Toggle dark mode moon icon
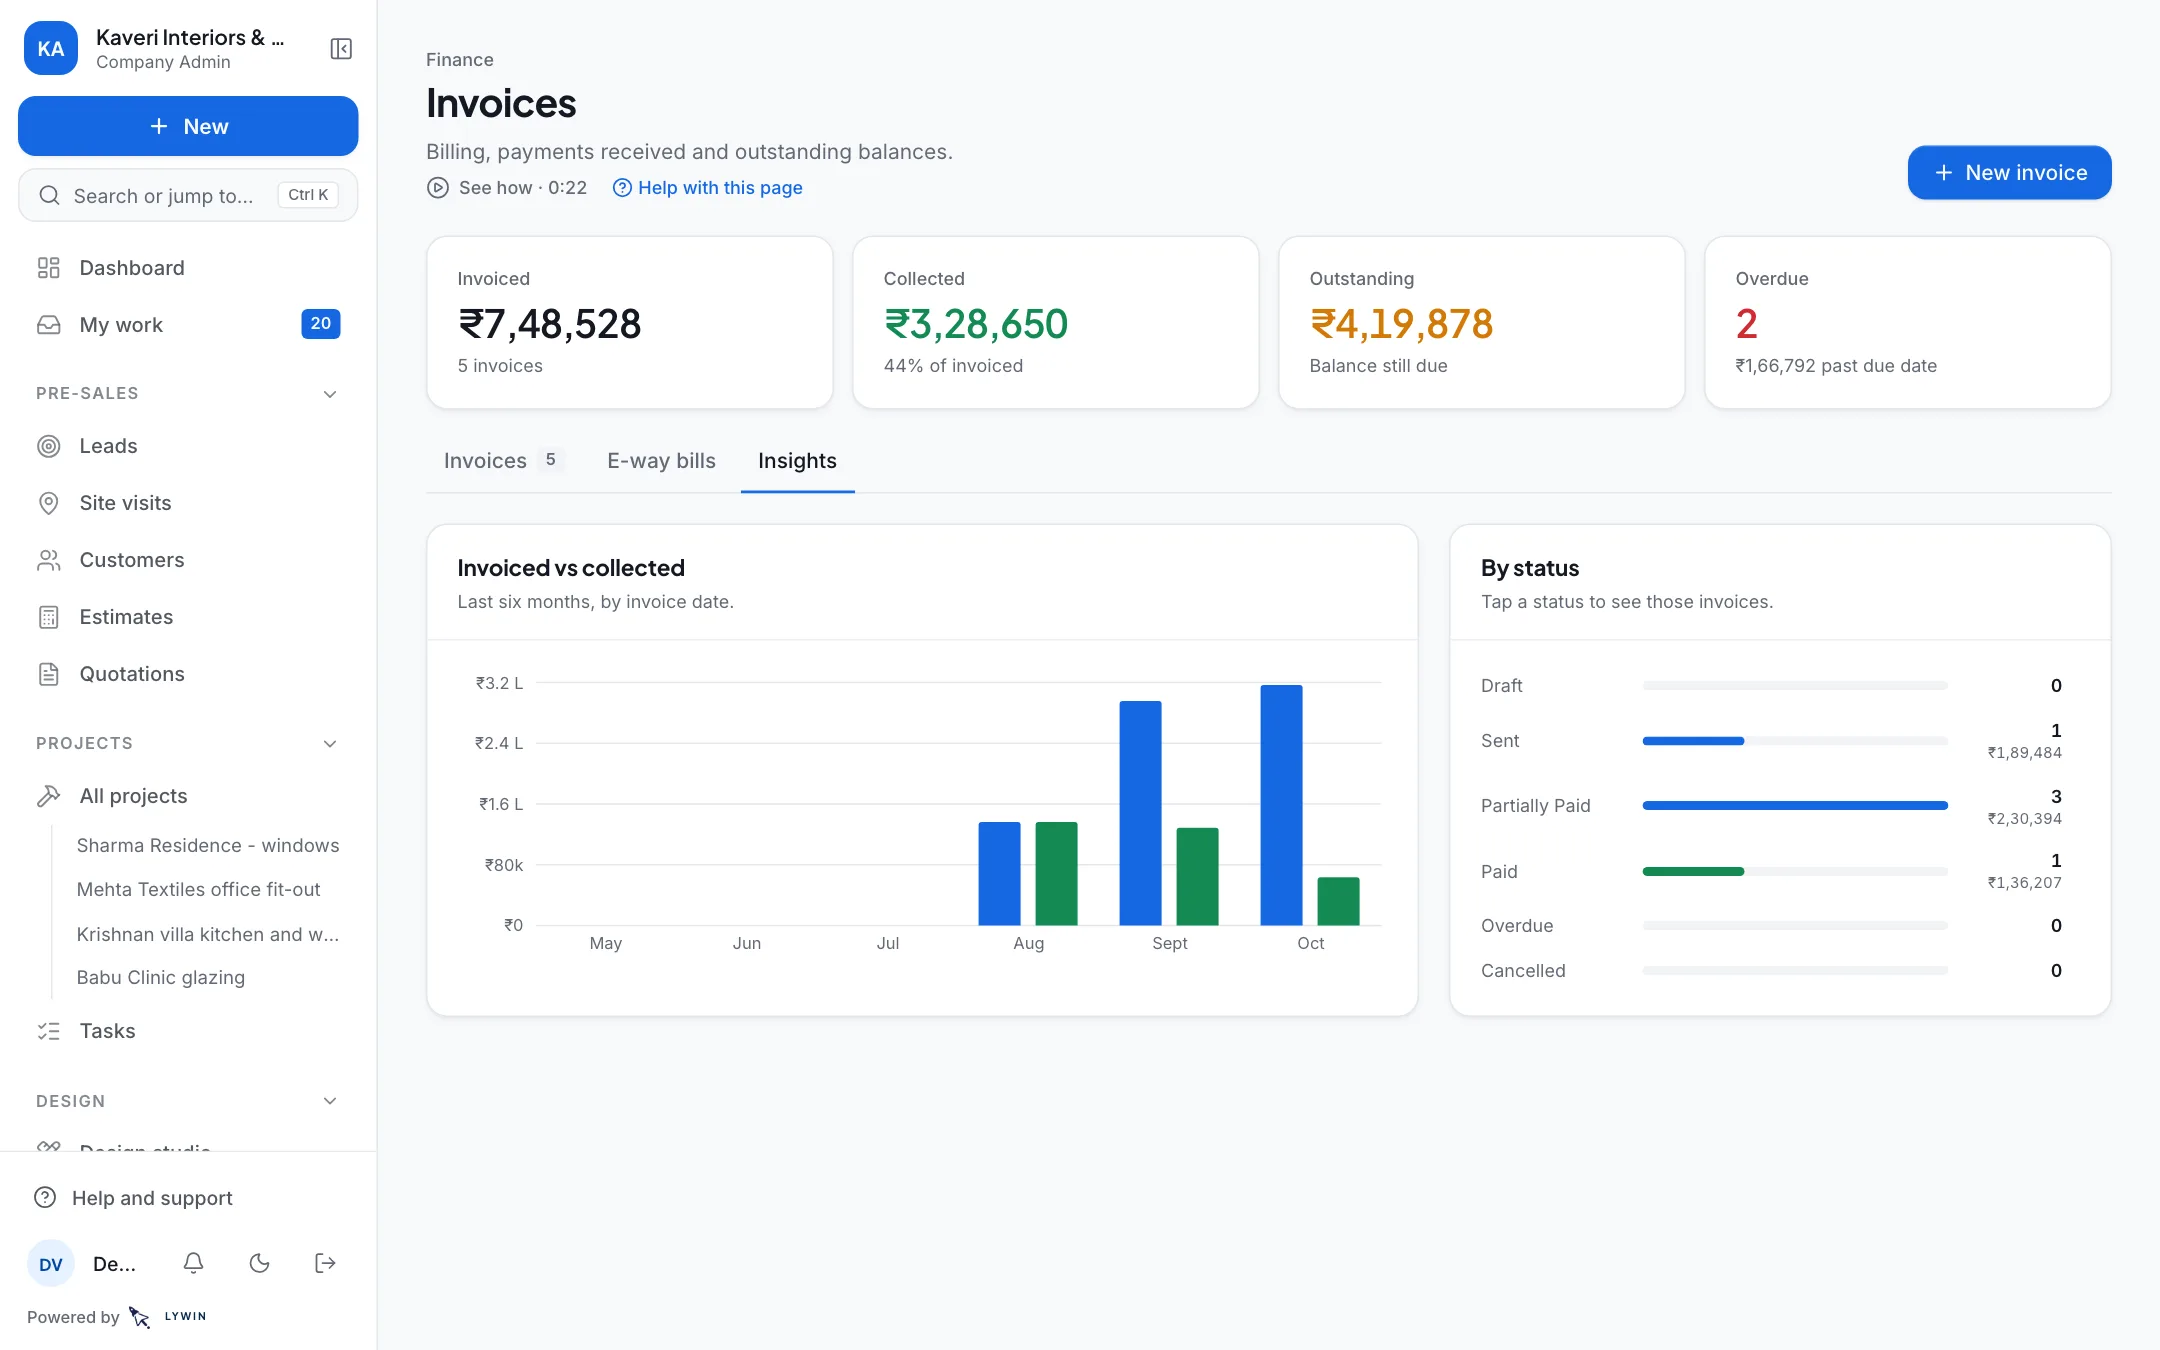This screenshot has height=1350, width=2160. (260, 1263)
